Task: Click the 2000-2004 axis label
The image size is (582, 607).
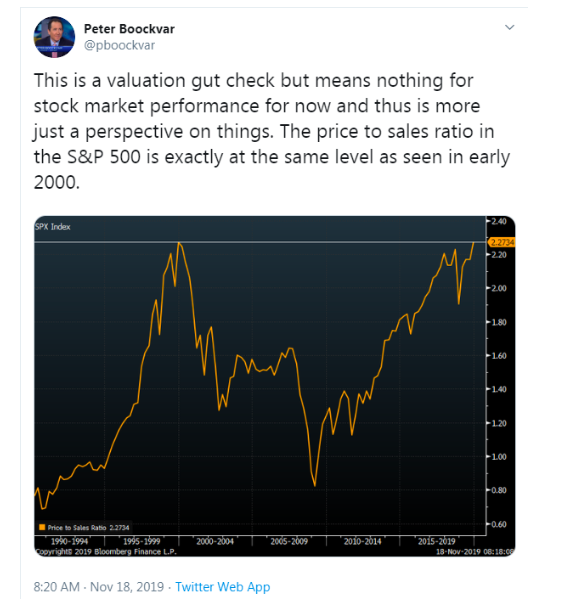Action: click(x=215, y=541)
